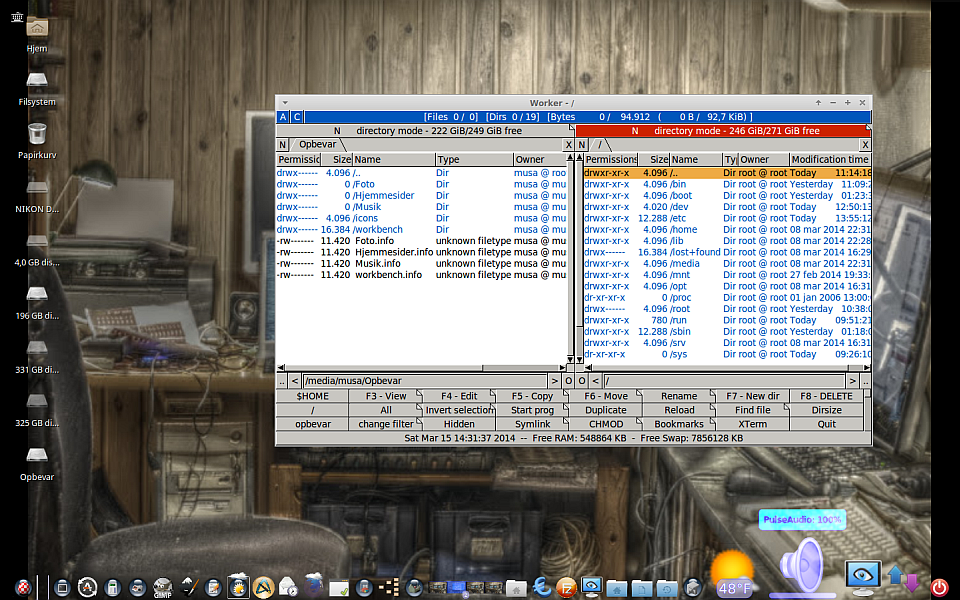Viewport: 960px width, 600px height.
Task: Select the '/' tab in the right panel
Action: (x=600, y=145)
